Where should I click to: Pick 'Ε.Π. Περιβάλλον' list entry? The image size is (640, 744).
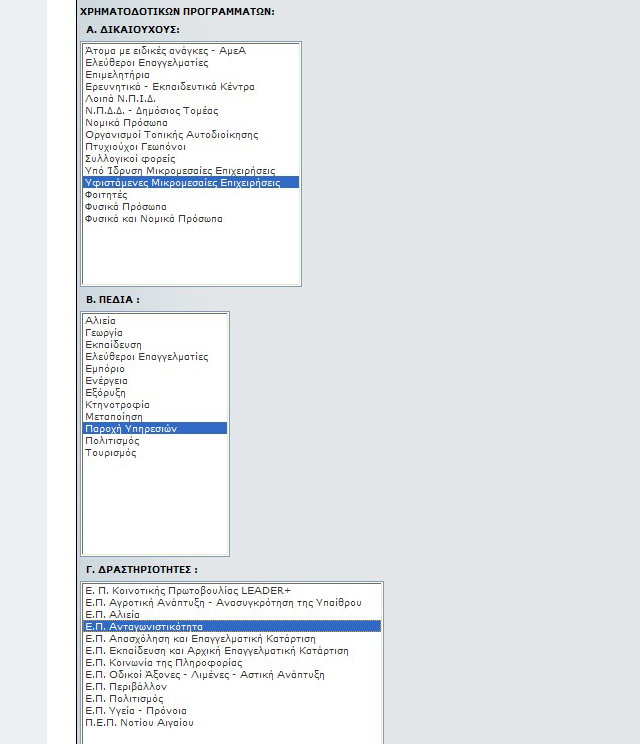tap(232, 687)
